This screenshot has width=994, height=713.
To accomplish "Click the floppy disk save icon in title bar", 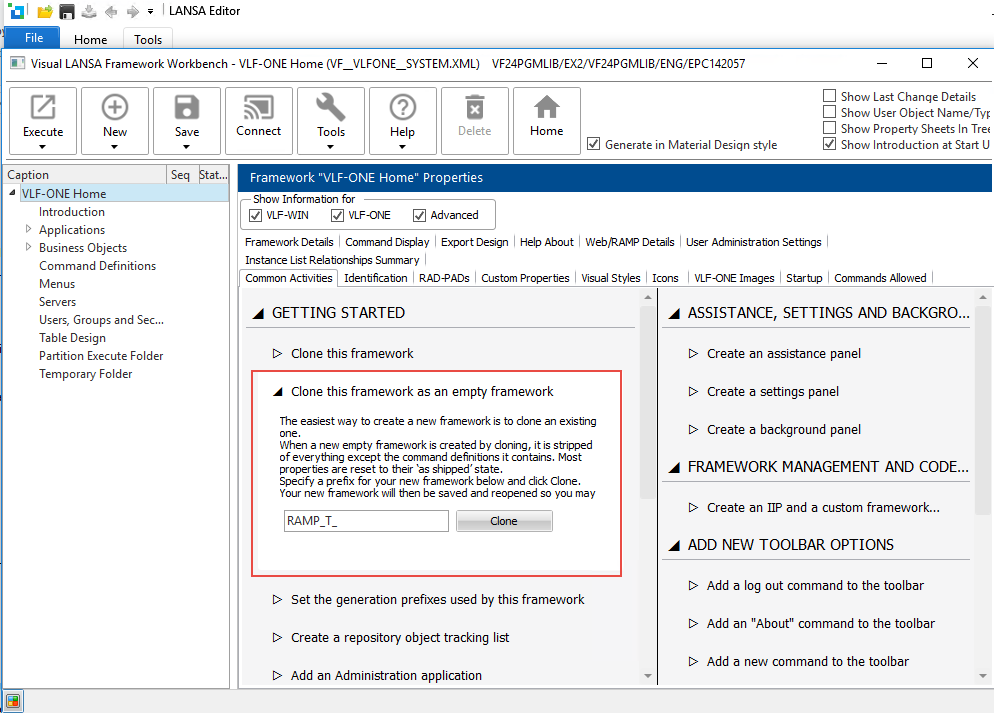I will 67,11.
